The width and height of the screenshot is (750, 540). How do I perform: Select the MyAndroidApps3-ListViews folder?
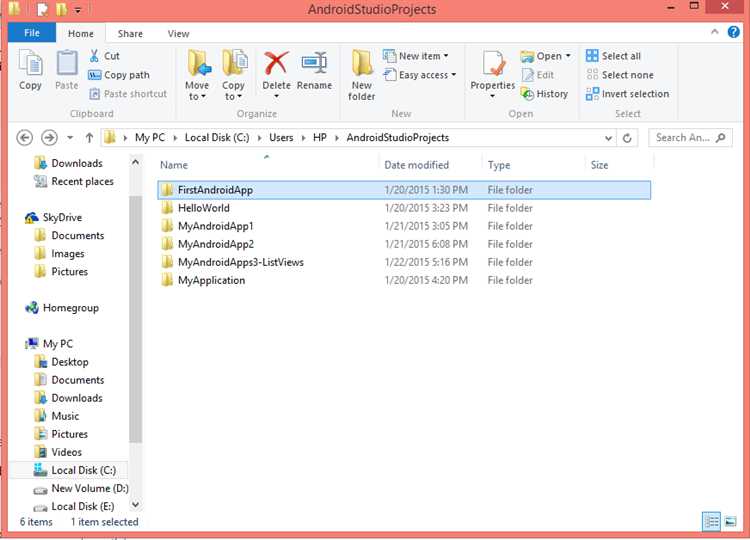404,262
